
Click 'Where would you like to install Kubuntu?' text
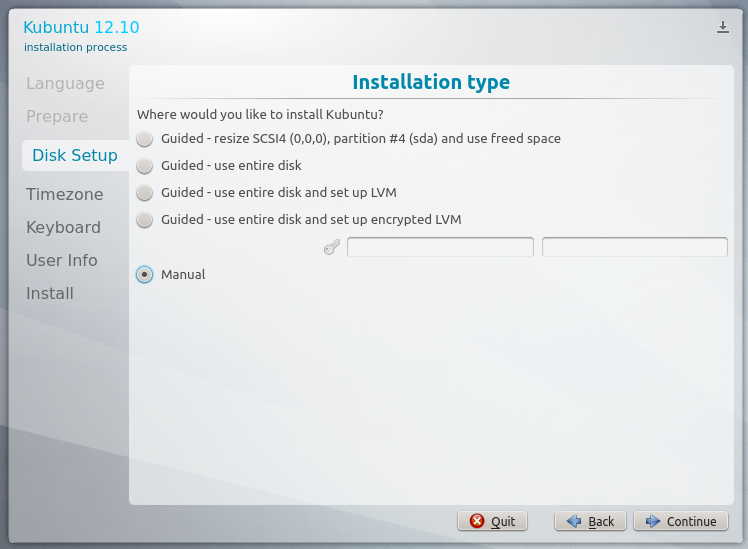tap(260, 114)
